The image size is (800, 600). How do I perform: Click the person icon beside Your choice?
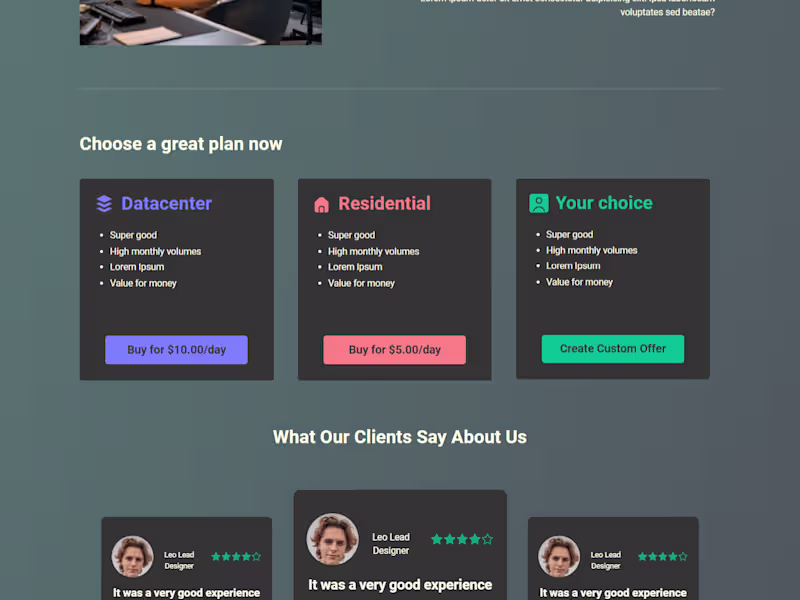click(x=538, y=202)
